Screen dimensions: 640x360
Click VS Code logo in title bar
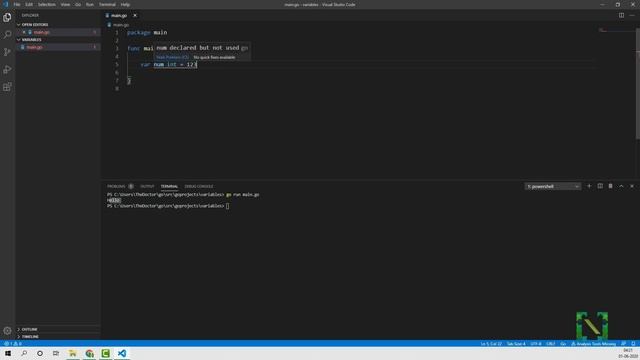coord(6,4)
